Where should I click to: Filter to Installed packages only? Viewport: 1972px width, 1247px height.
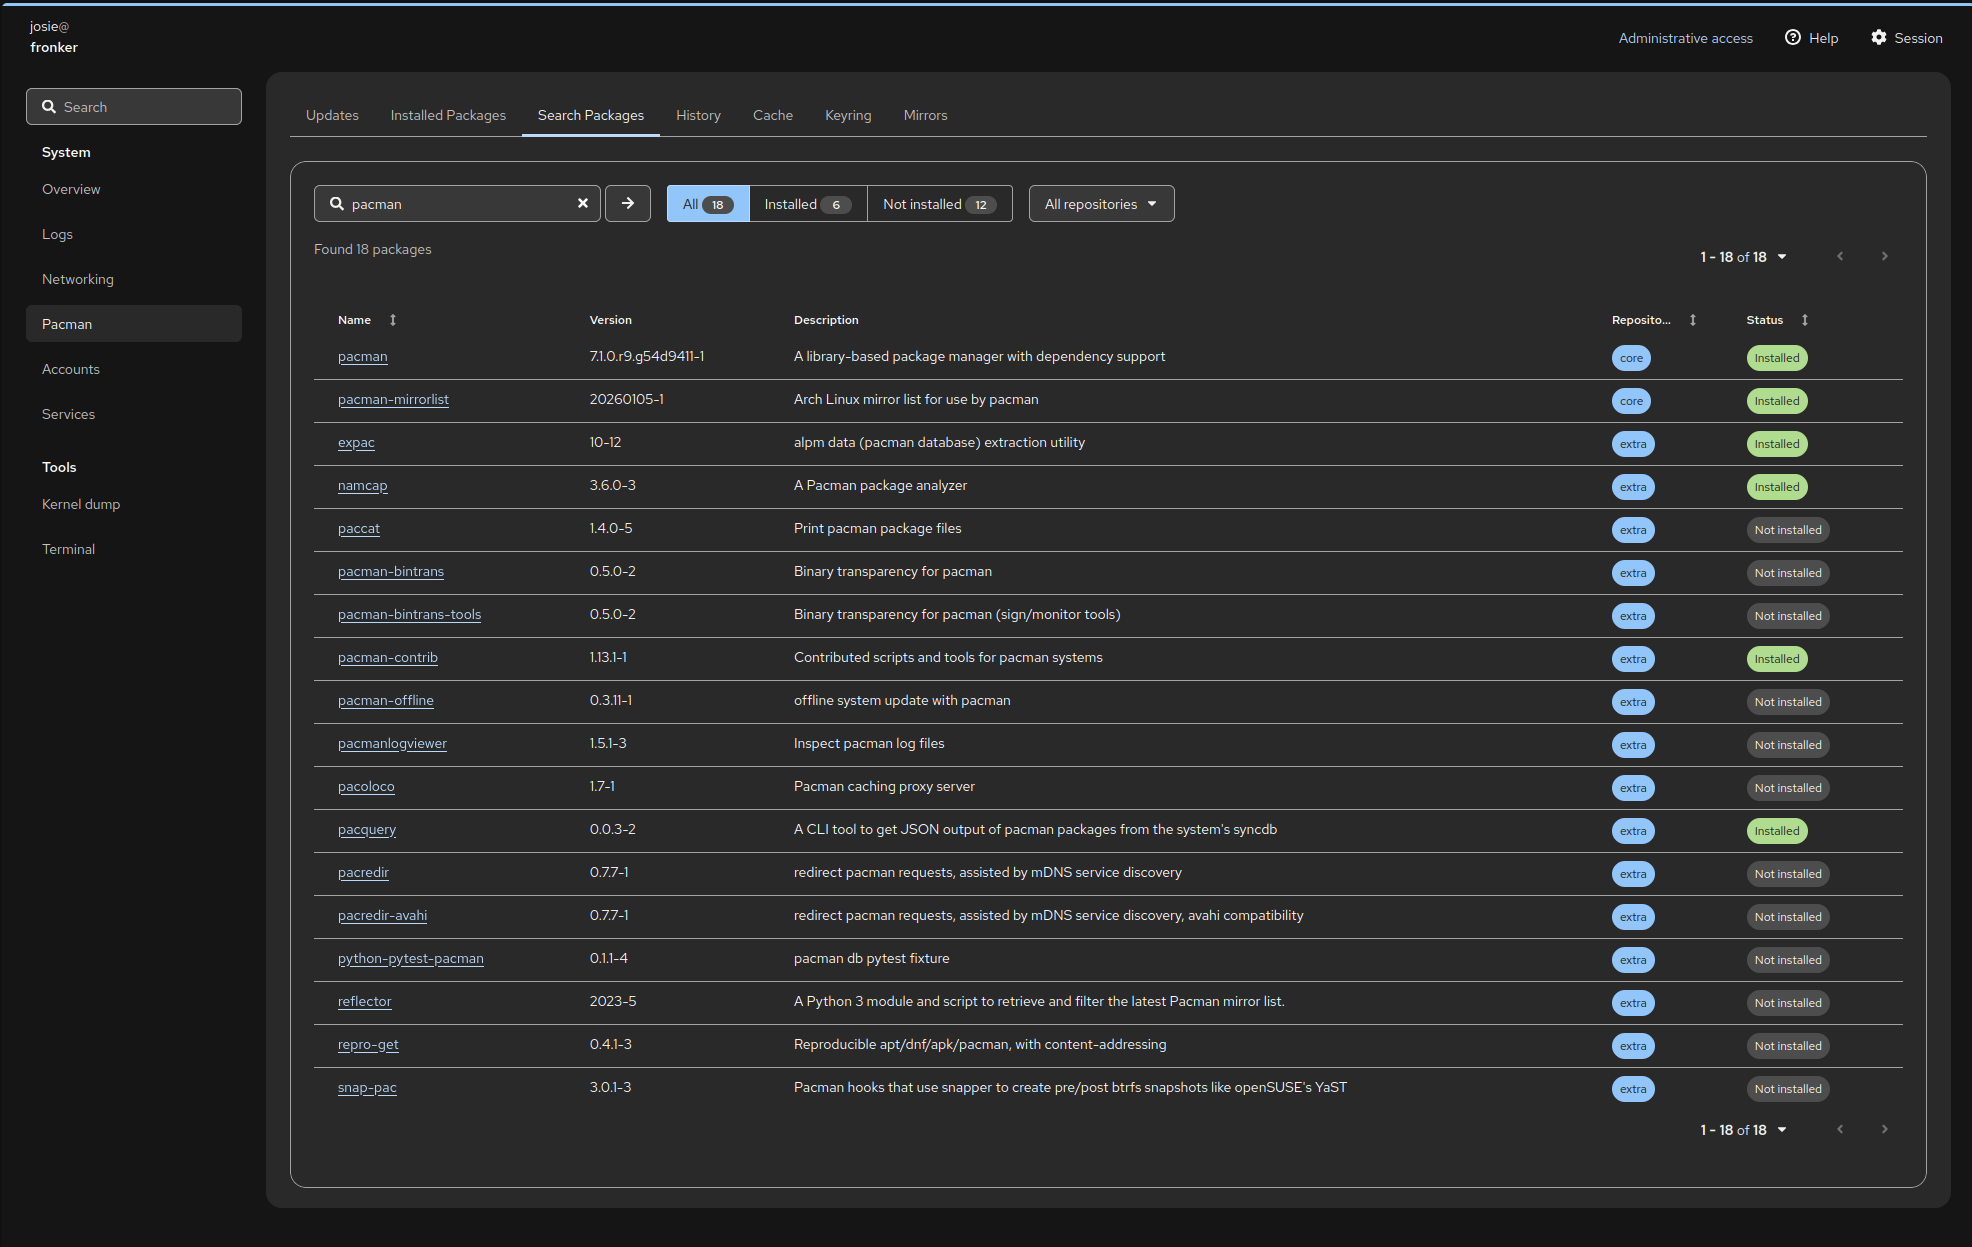(x=807, y=204)
